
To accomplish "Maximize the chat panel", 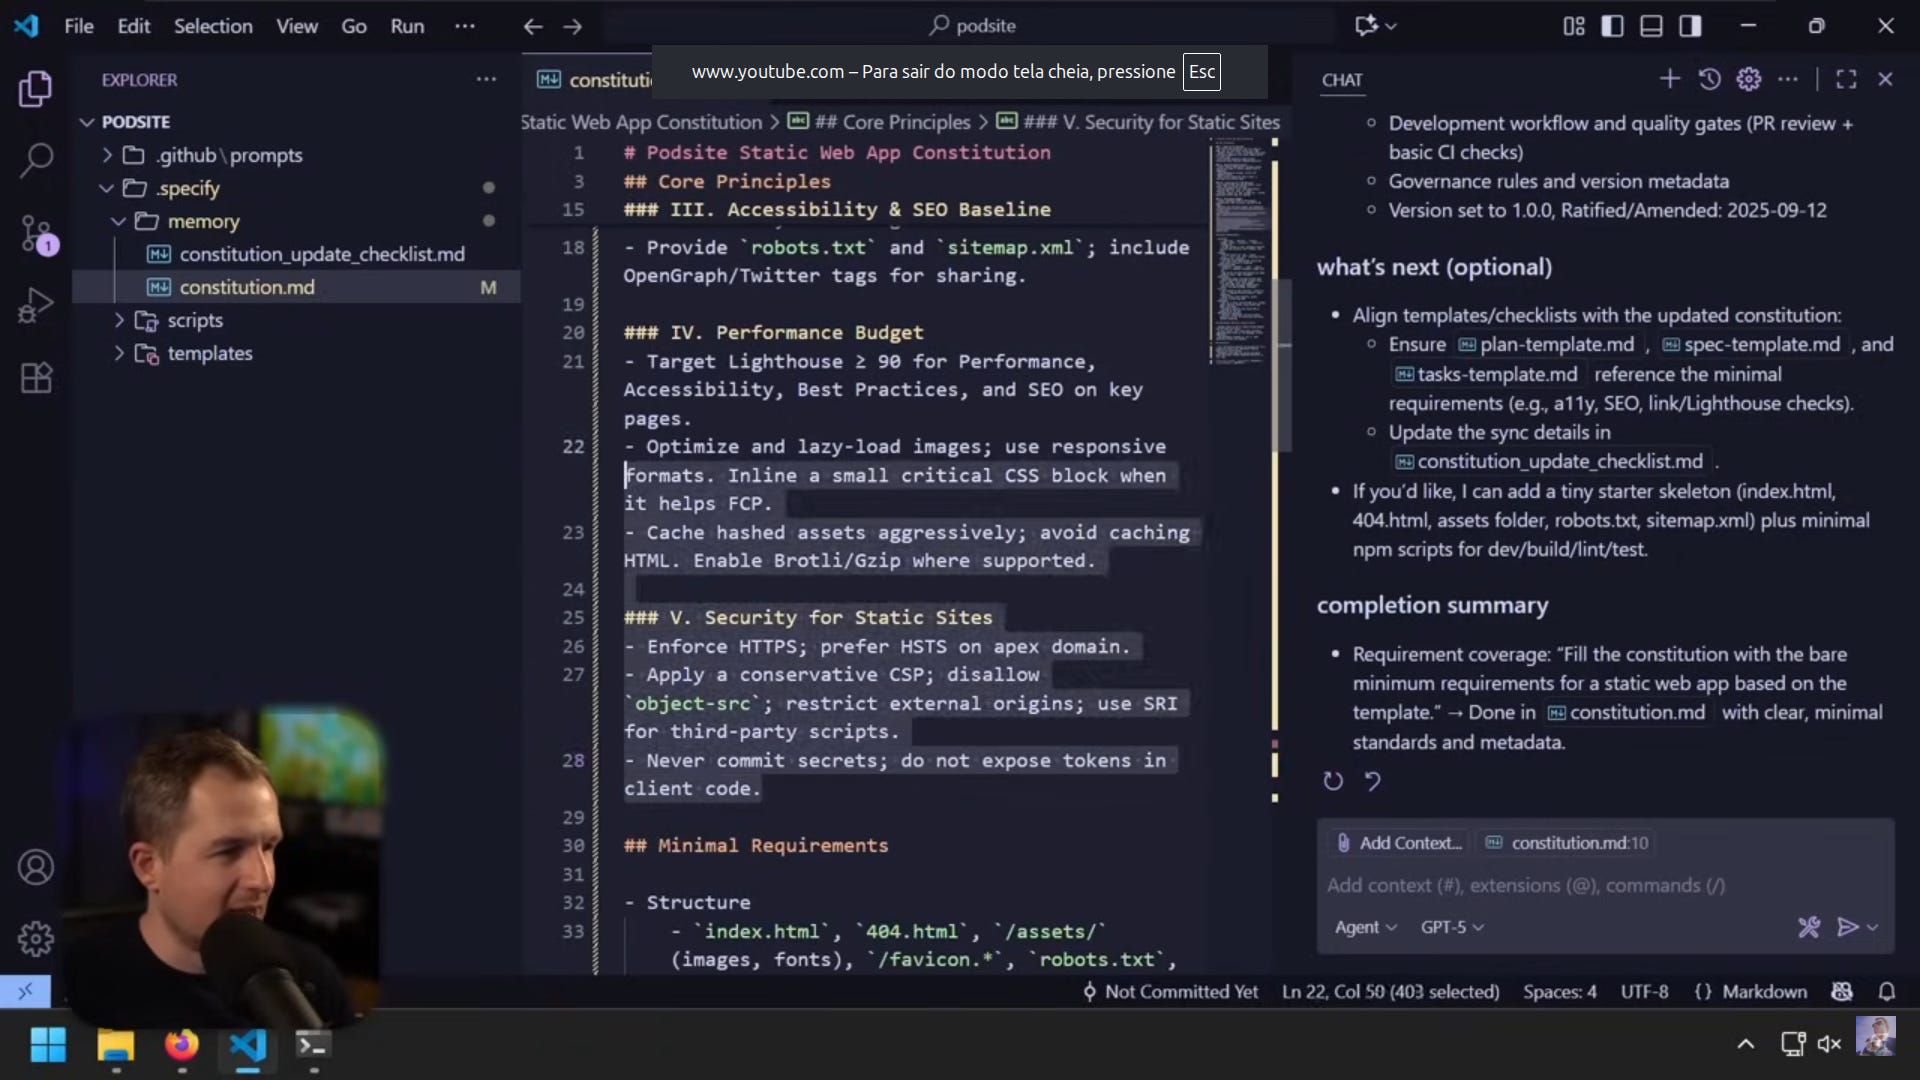I will coord(1846,79).
